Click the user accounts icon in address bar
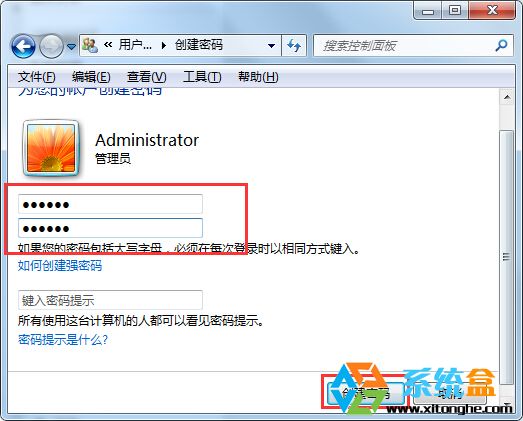Image resolution: width=523 pixels, height=421 pixels. (x=90, y=45)
